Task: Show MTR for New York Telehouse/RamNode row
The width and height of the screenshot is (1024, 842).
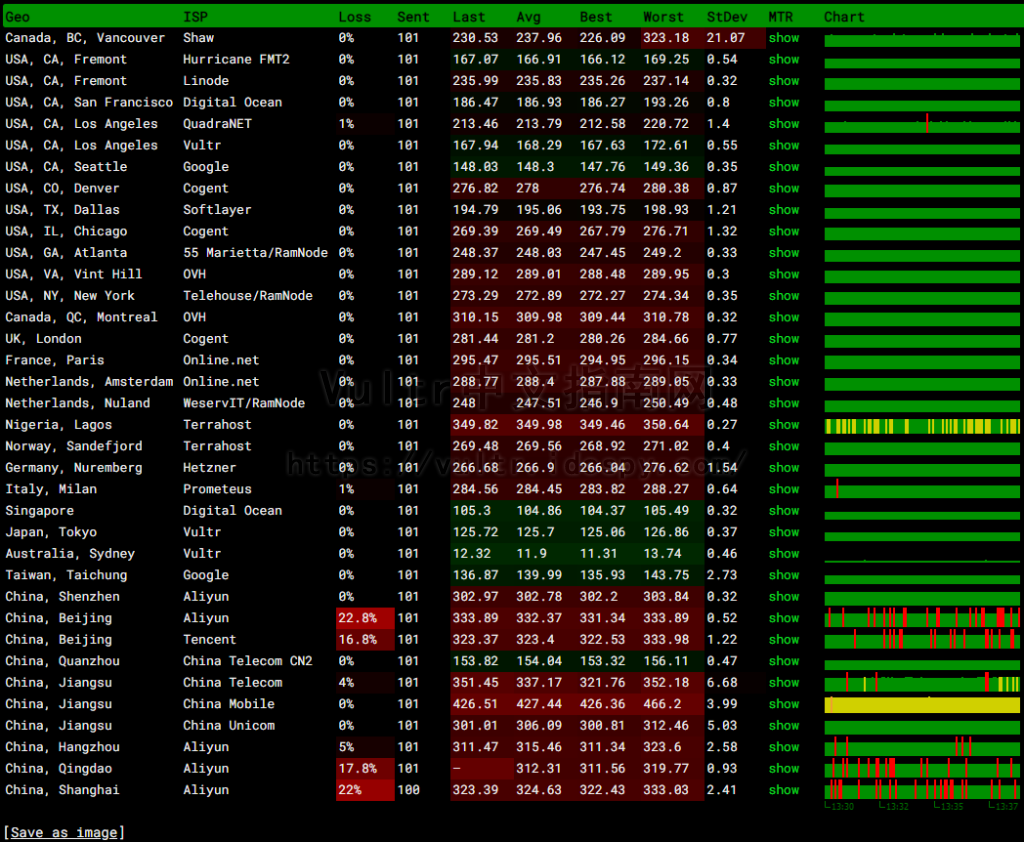Action: (x=784, y=296)
